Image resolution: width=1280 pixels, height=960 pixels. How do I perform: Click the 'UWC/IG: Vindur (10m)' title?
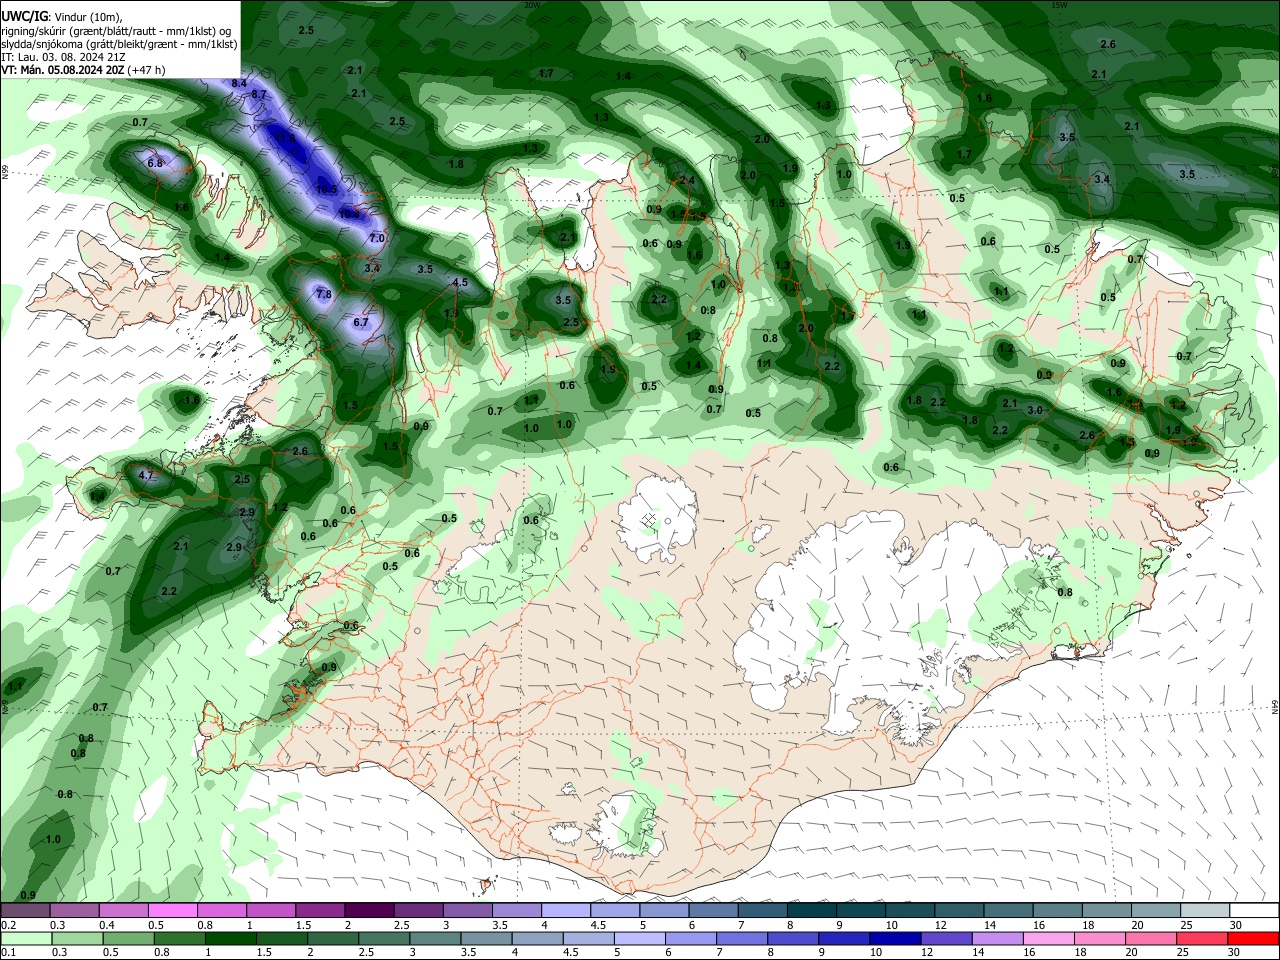(62, 16)
